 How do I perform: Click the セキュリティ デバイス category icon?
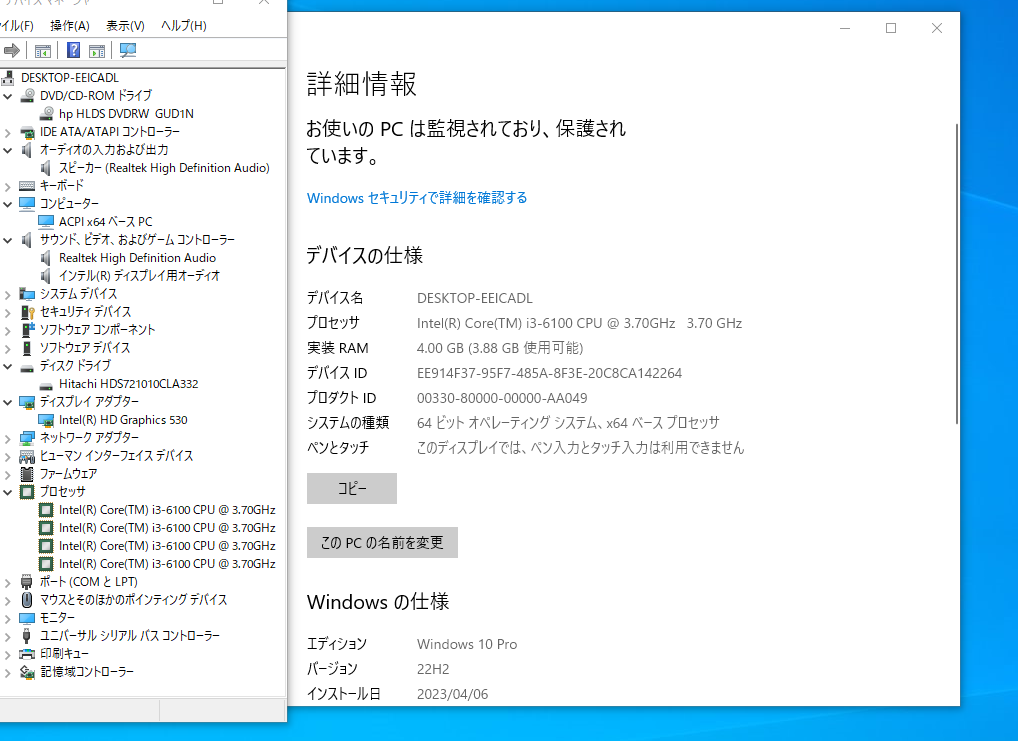click(x=27, y=312)
